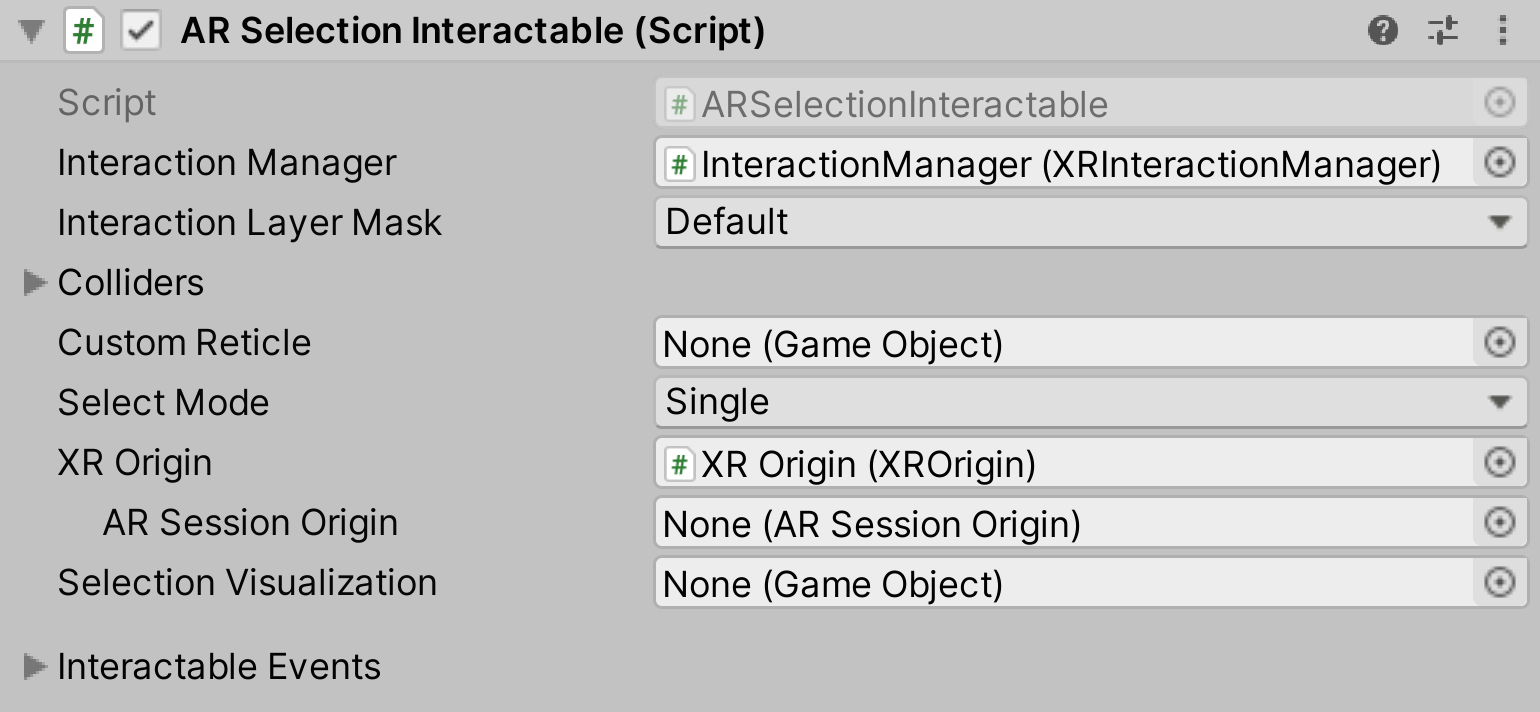The image size is (1540, 712).
Task: Open the component help documentation icon
Action: click(x=1384, y=31)
